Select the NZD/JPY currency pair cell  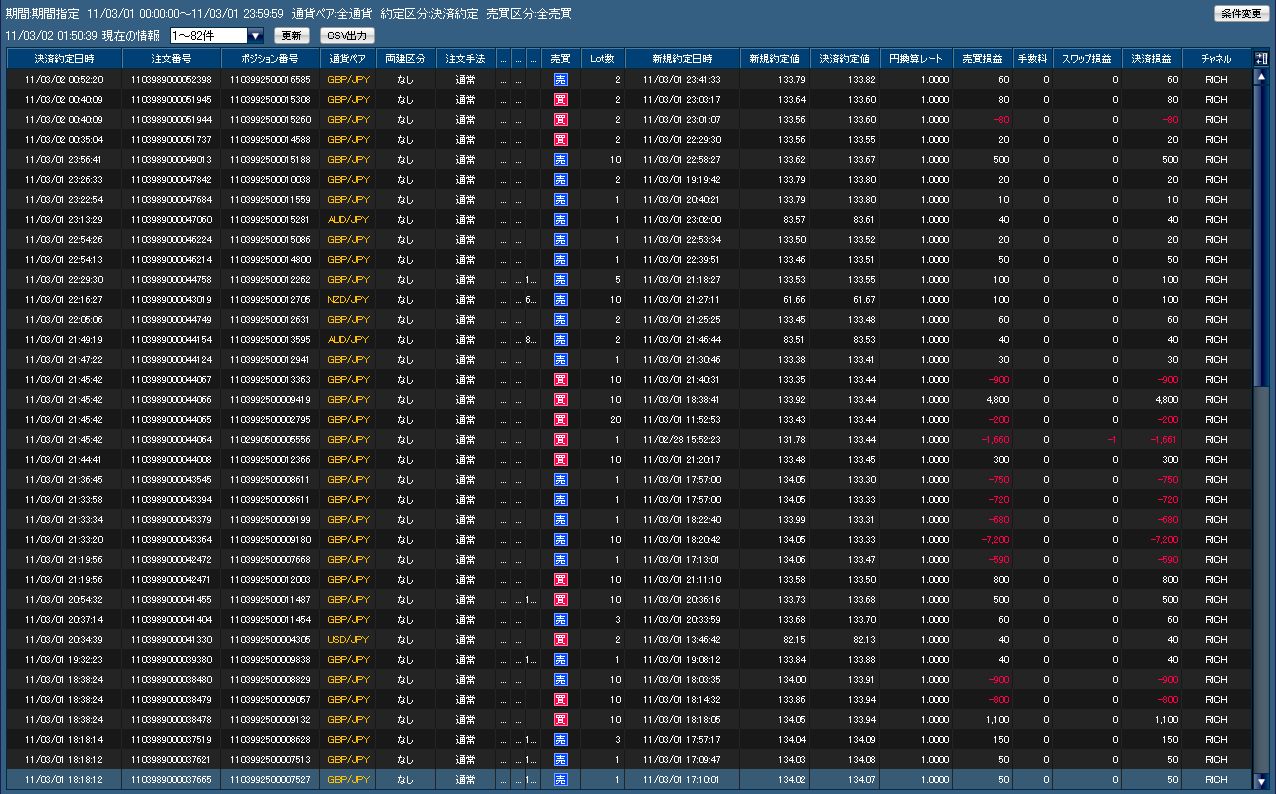point(348,299)
